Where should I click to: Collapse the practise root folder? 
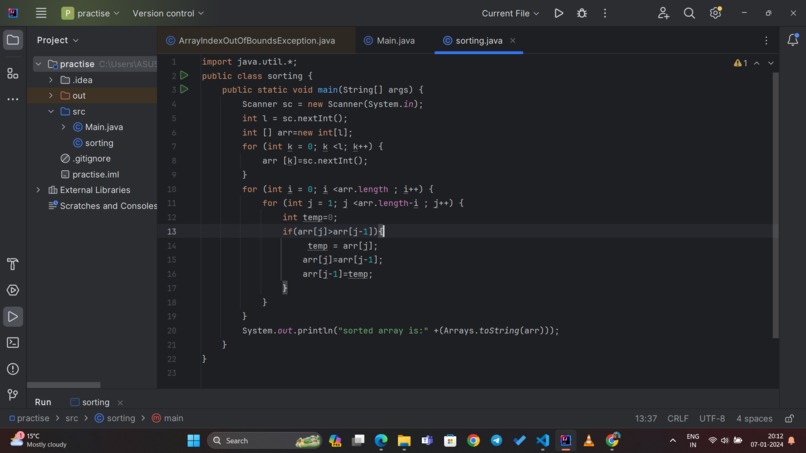pos(38,64)
